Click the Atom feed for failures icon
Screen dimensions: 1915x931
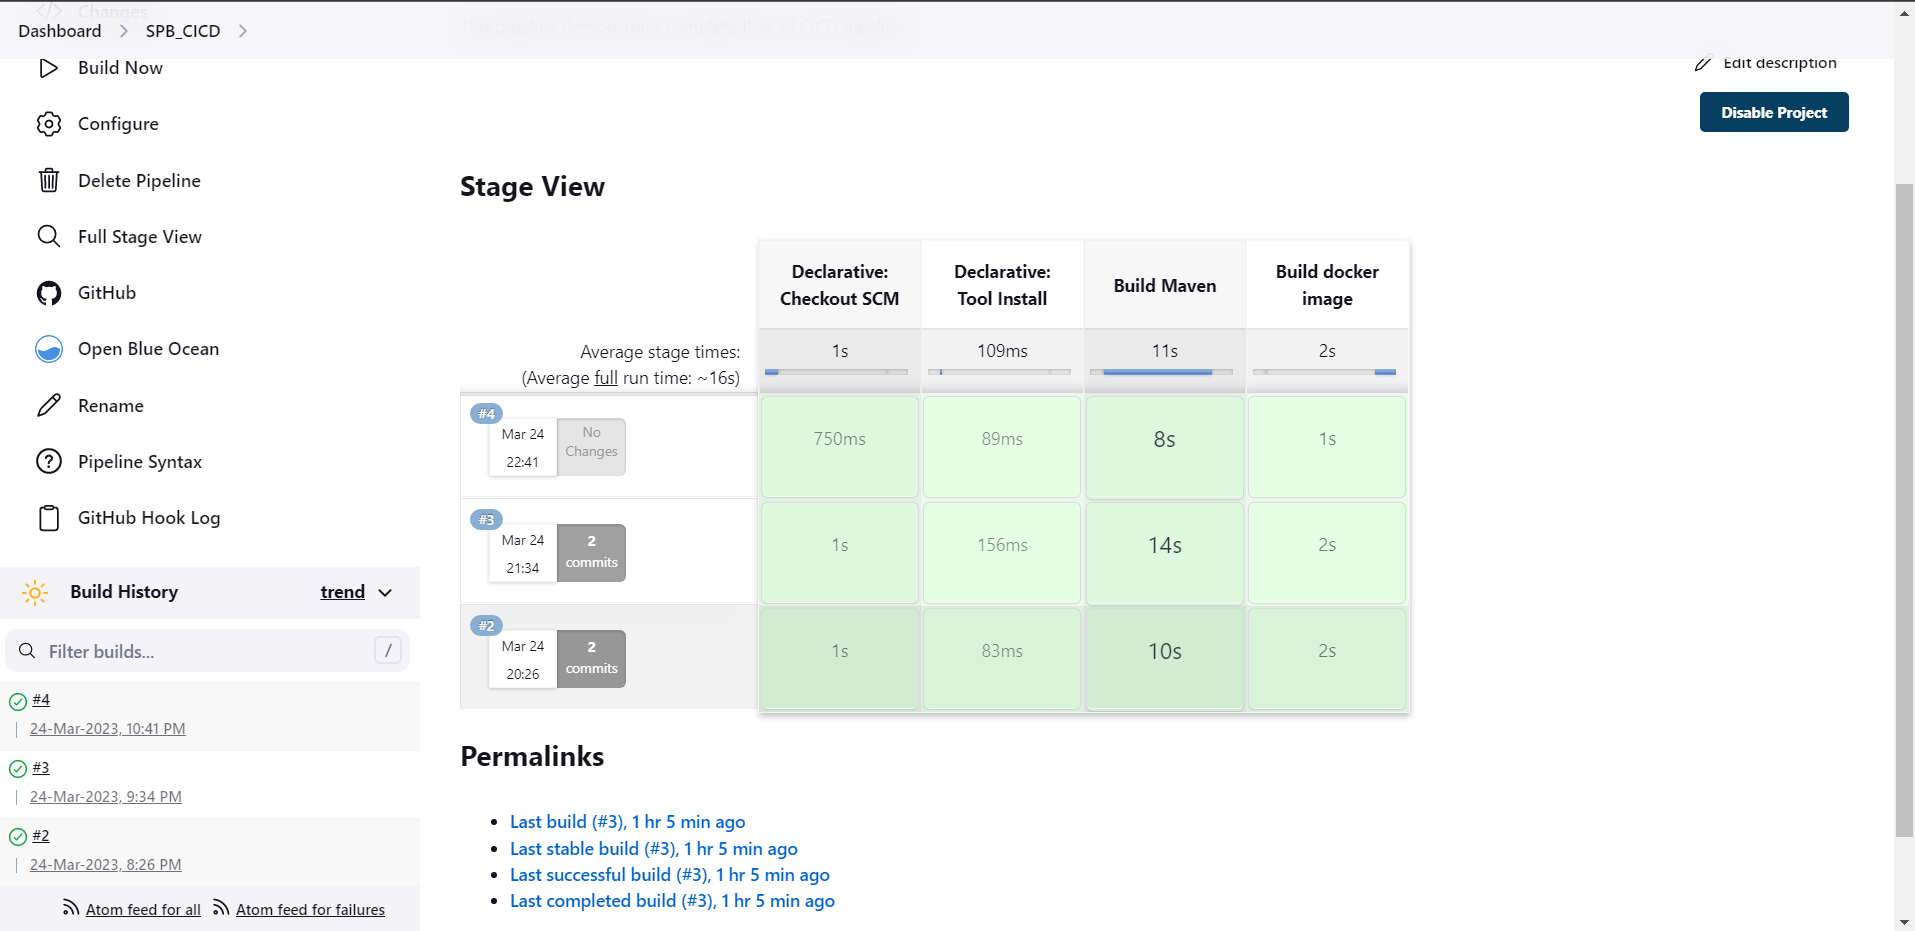point(222,908)
